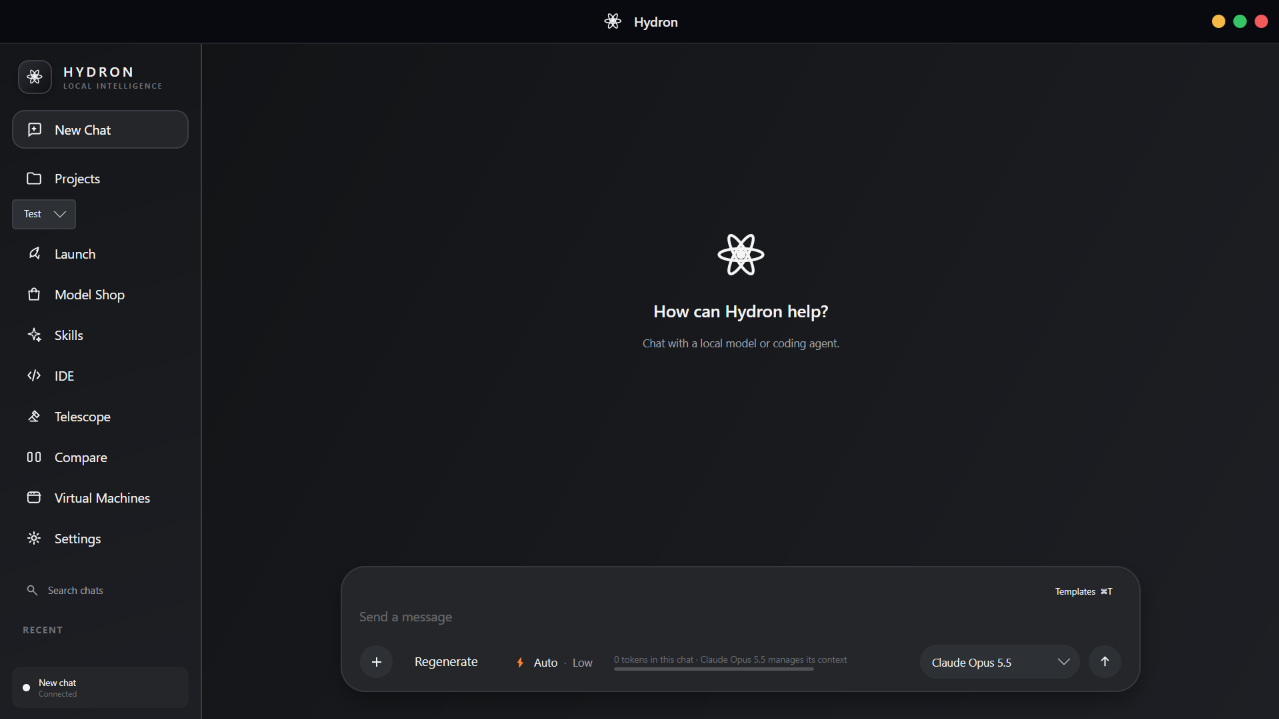Click the Skills sparkle icon
1279x719 pixels.
click(34, 335)
